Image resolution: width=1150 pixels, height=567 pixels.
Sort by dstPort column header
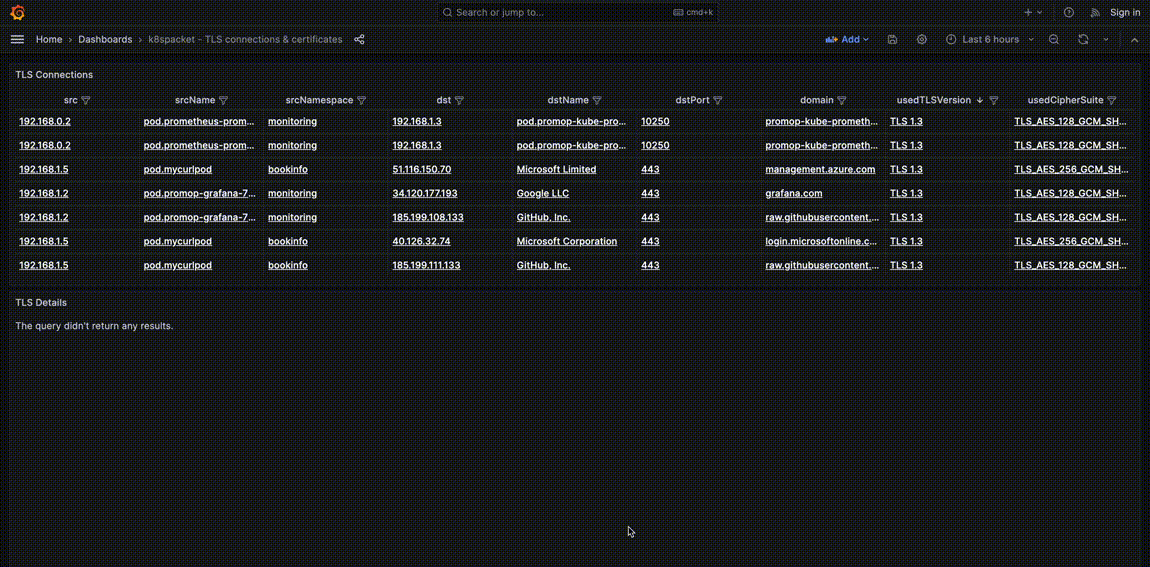coord(692,100)
